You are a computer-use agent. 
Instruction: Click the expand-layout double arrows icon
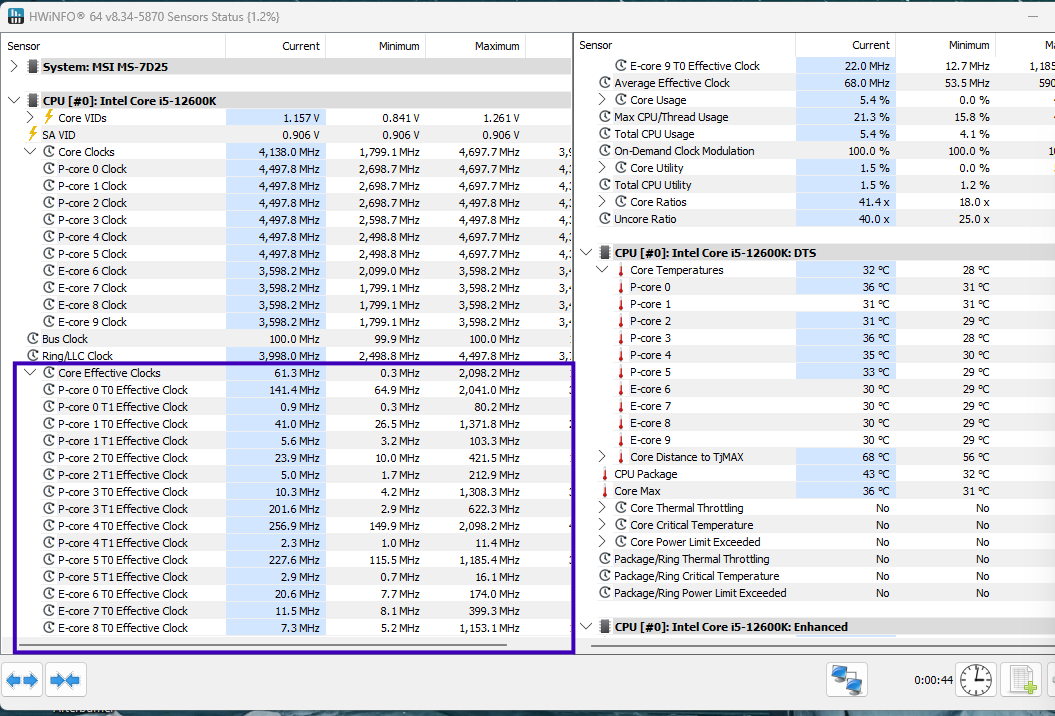coord(22,680)
